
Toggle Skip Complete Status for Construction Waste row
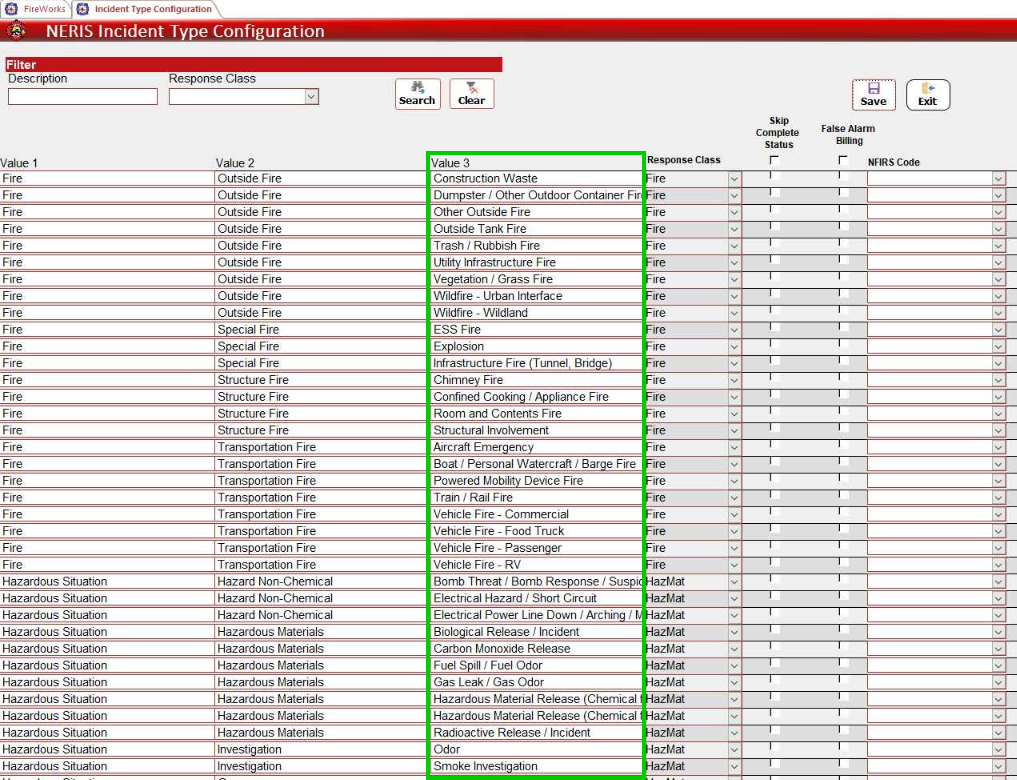774,178
